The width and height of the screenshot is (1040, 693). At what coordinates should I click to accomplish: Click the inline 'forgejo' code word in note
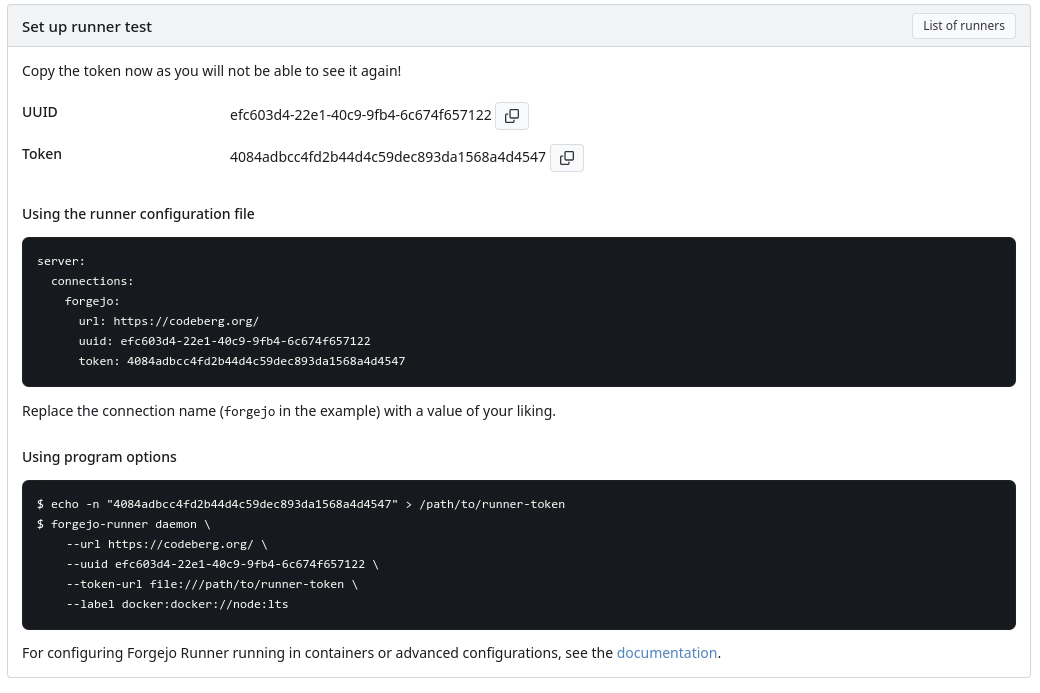tap(249, 412)
